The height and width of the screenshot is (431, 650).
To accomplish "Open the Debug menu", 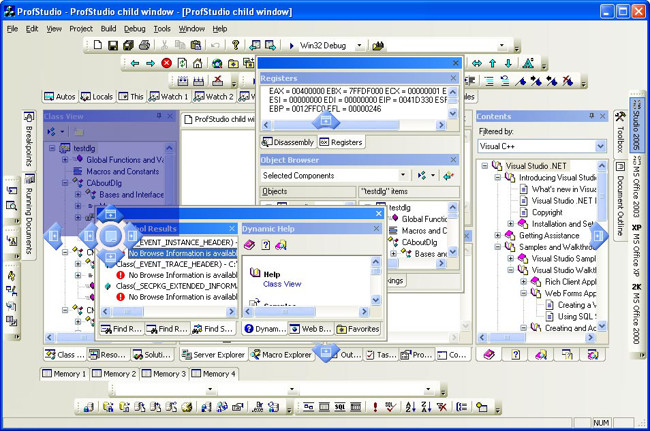I will point(134,29).
